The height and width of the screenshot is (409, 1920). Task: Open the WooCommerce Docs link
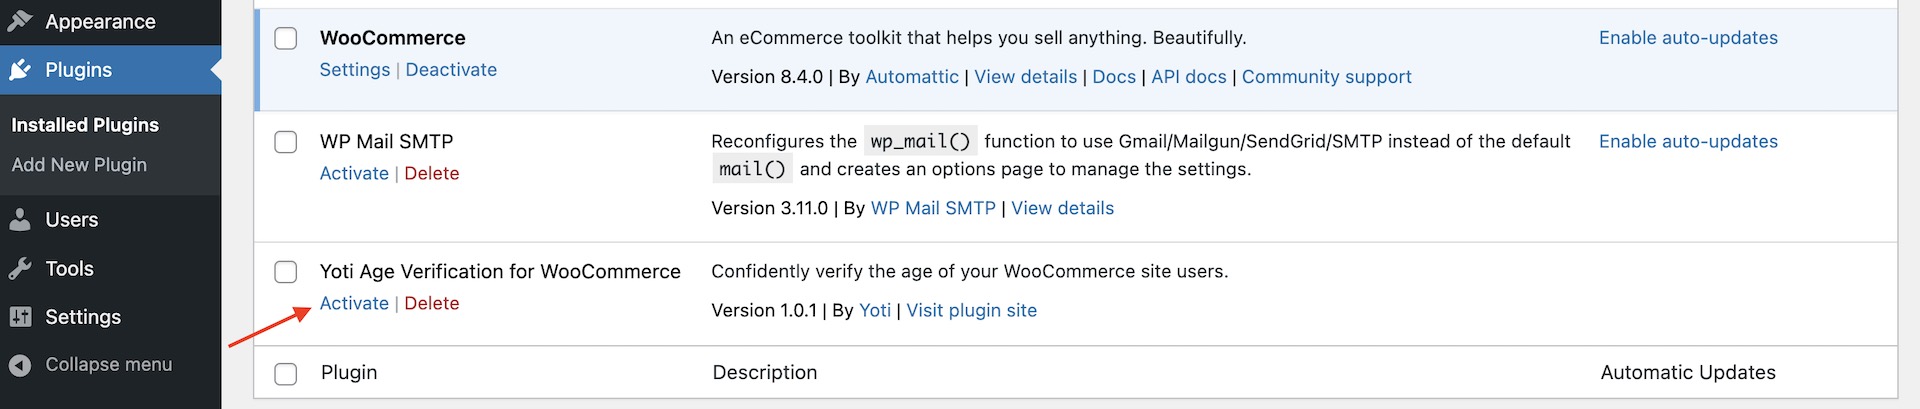tap(1114, 77)
